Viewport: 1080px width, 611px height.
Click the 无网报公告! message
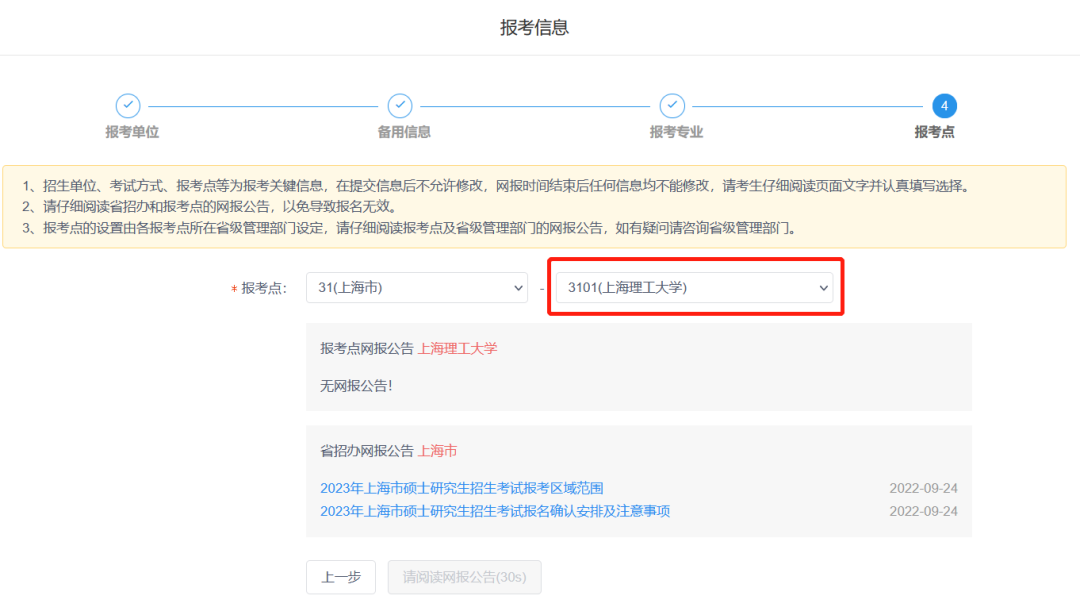pyautogui.click(x=356, y=386)
